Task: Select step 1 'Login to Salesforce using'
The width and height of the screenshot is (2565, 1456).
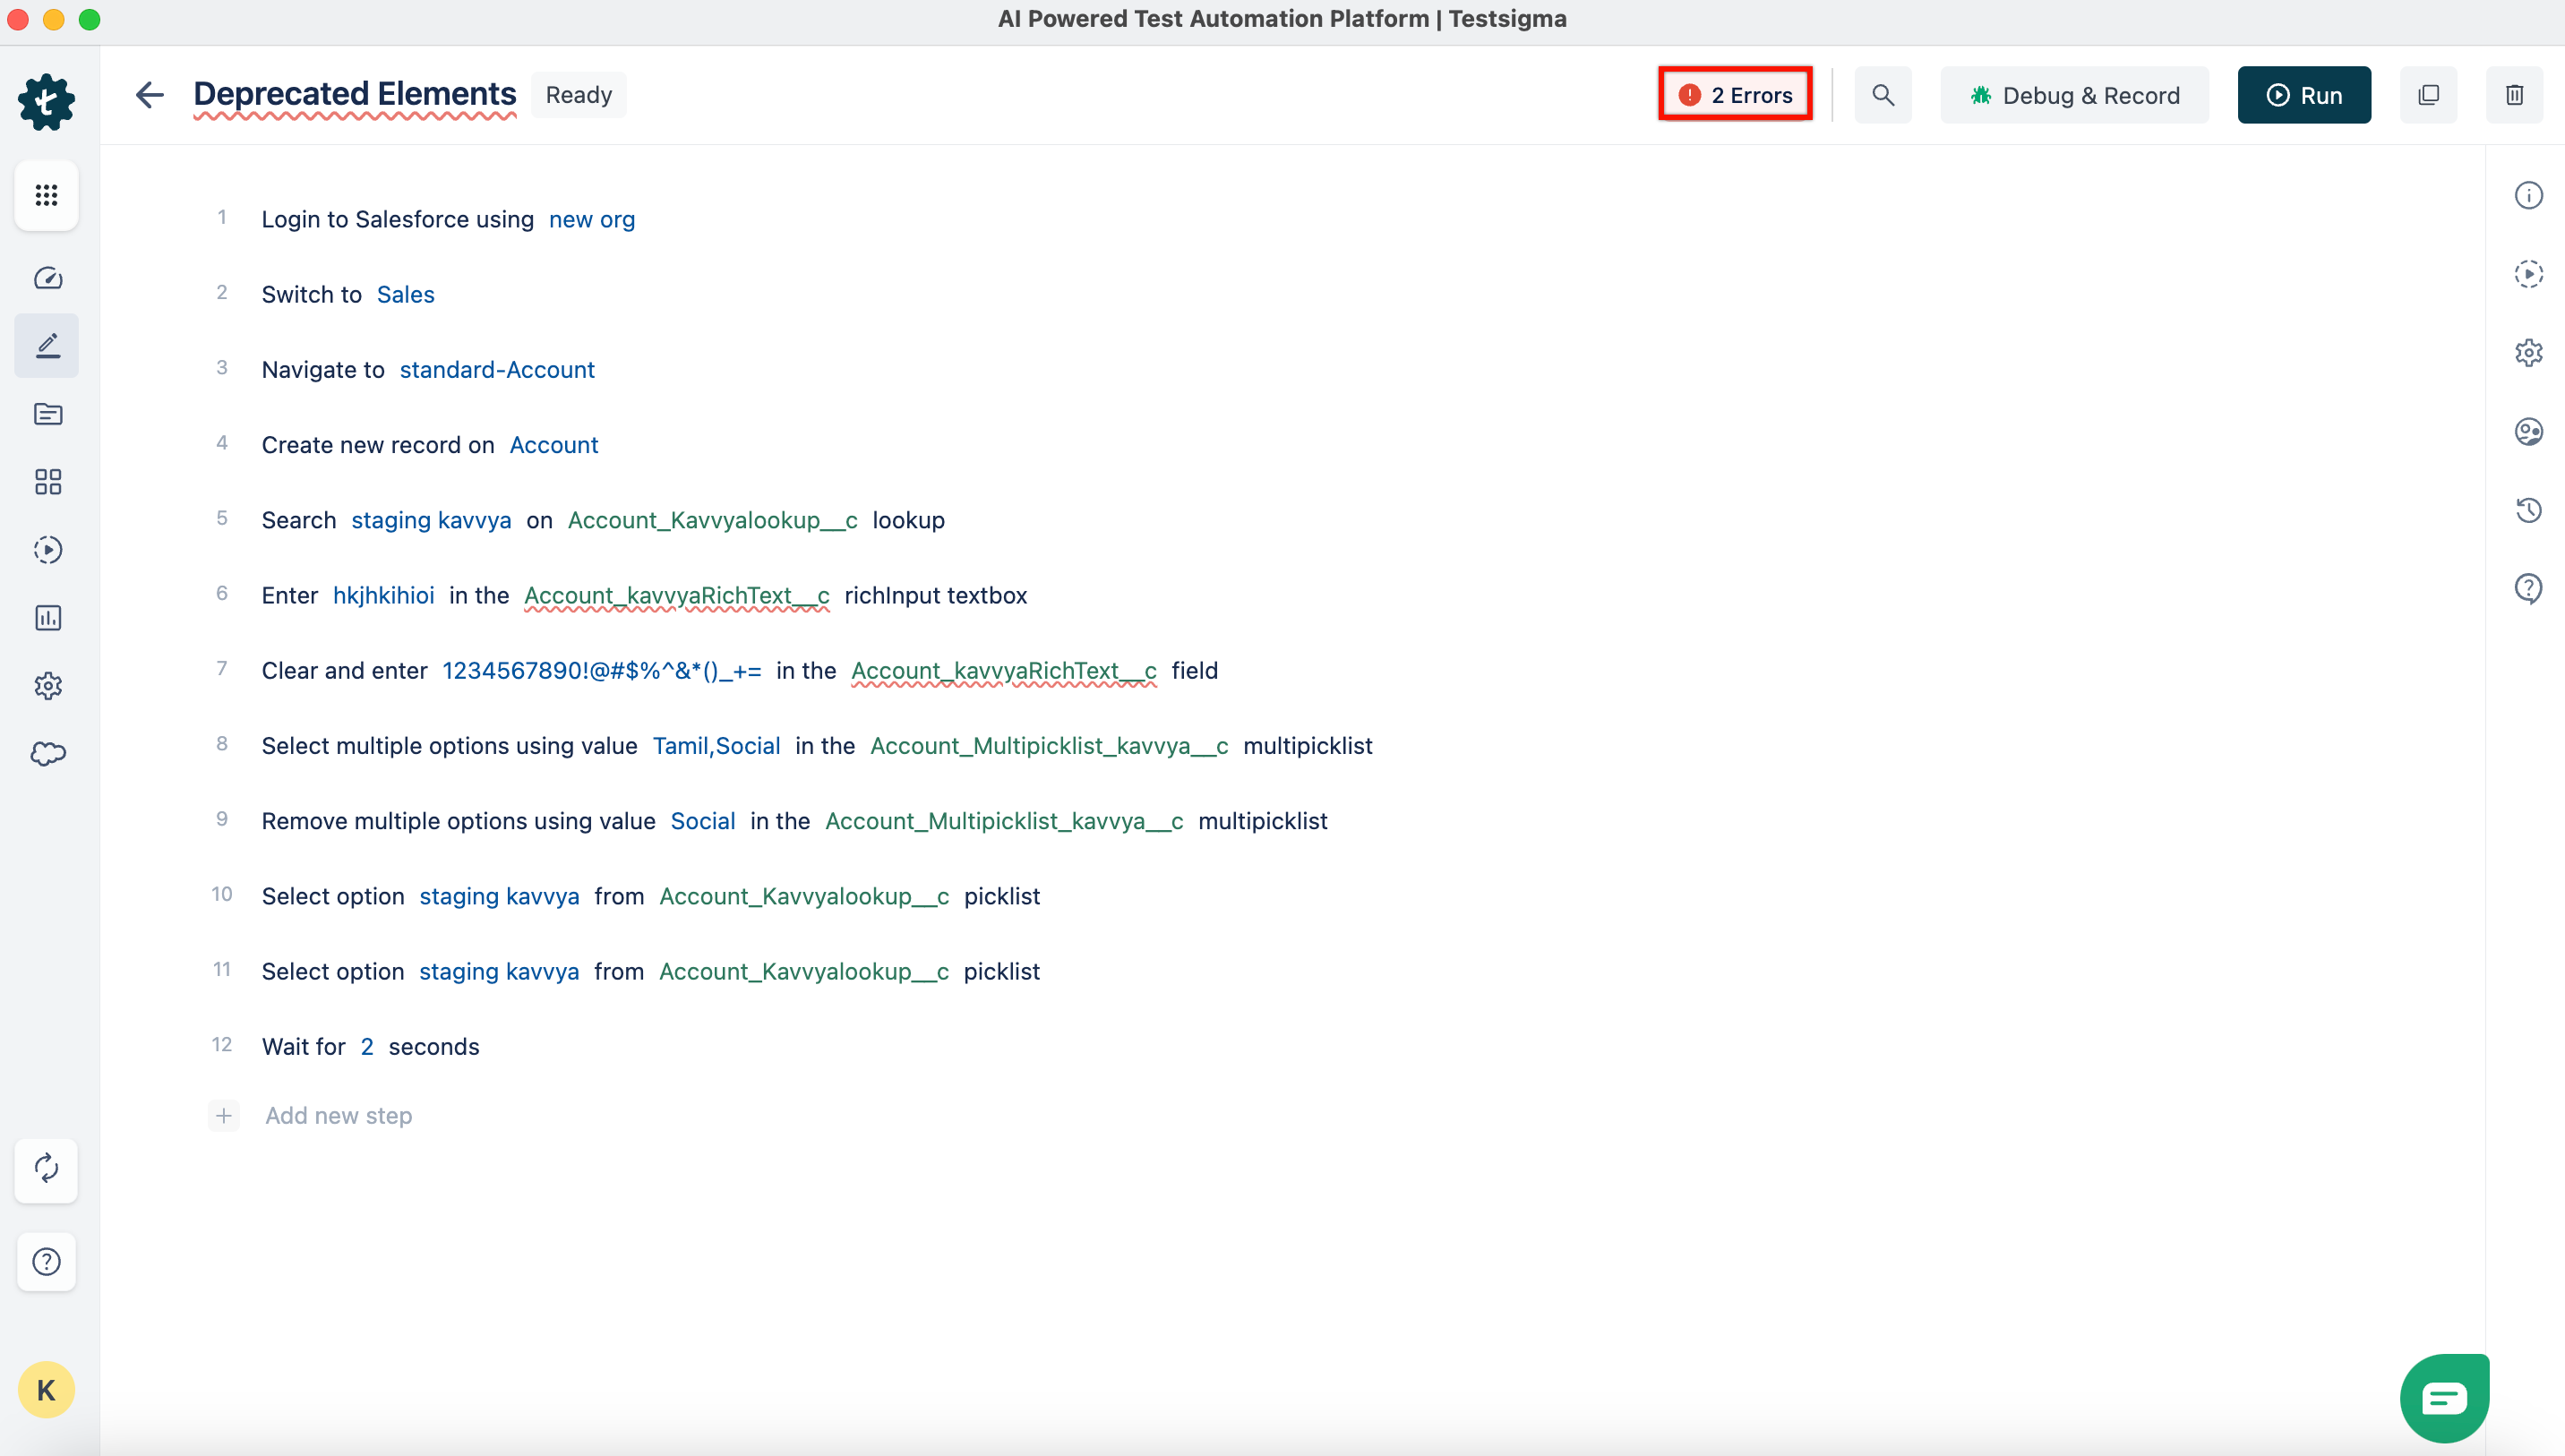Action: [x=398, y=220]
